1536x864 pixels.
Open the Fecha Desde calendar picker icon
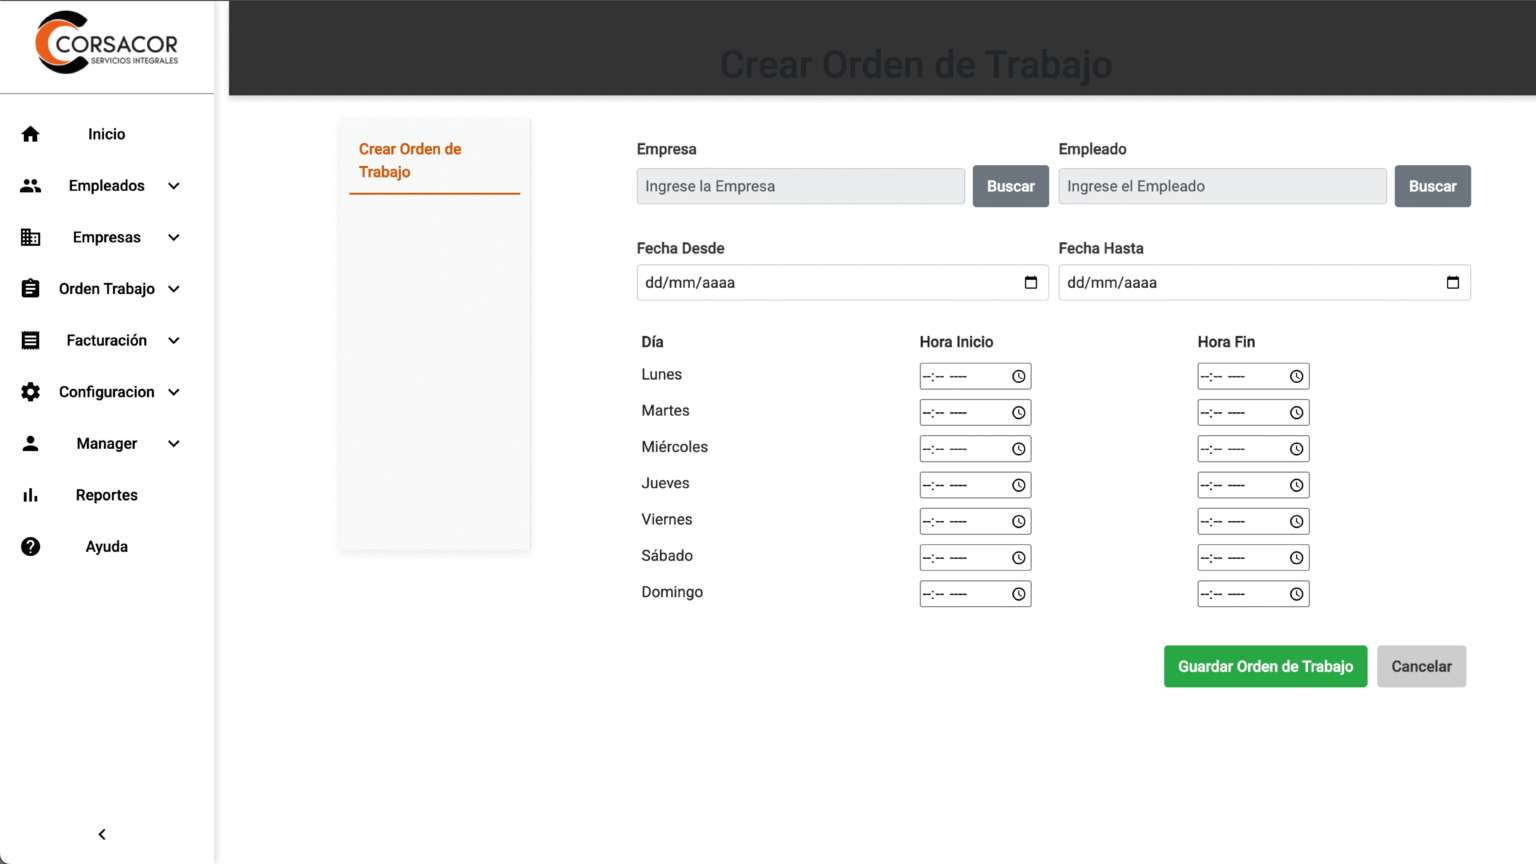pyautogui.click(x=1031, y=283)
